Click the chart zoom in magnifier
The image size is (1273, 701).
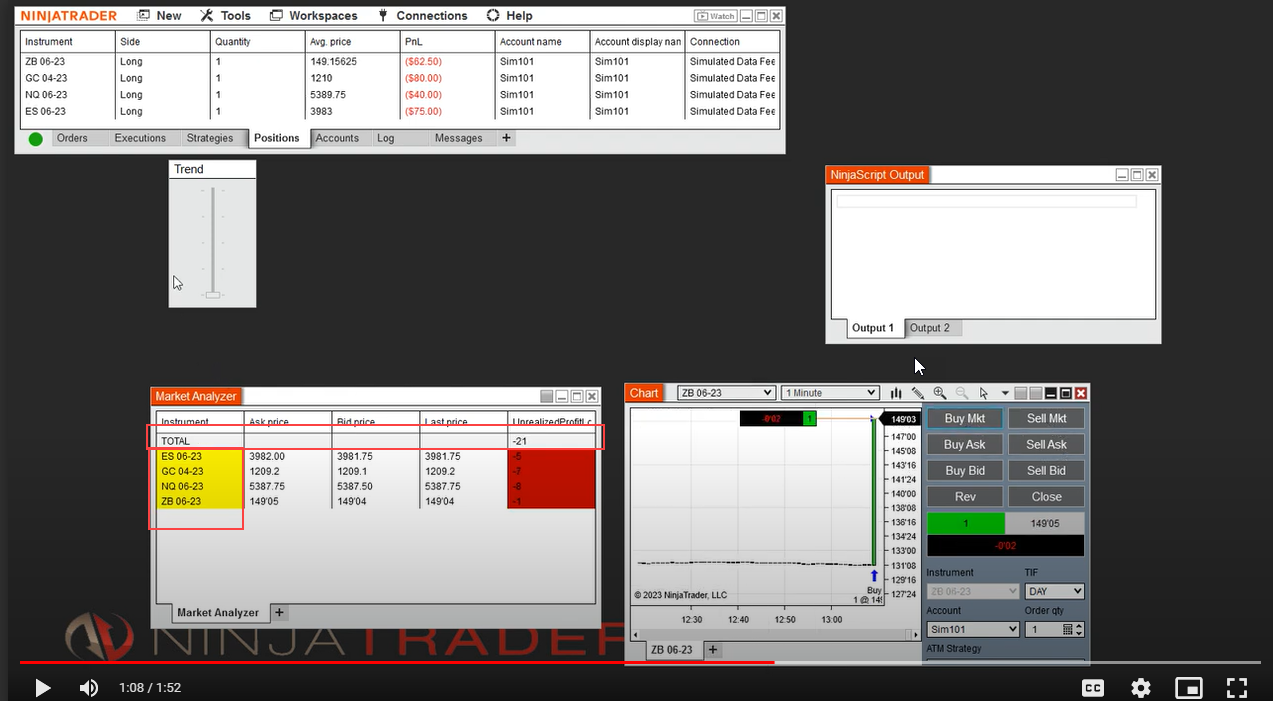click(940, 393)
